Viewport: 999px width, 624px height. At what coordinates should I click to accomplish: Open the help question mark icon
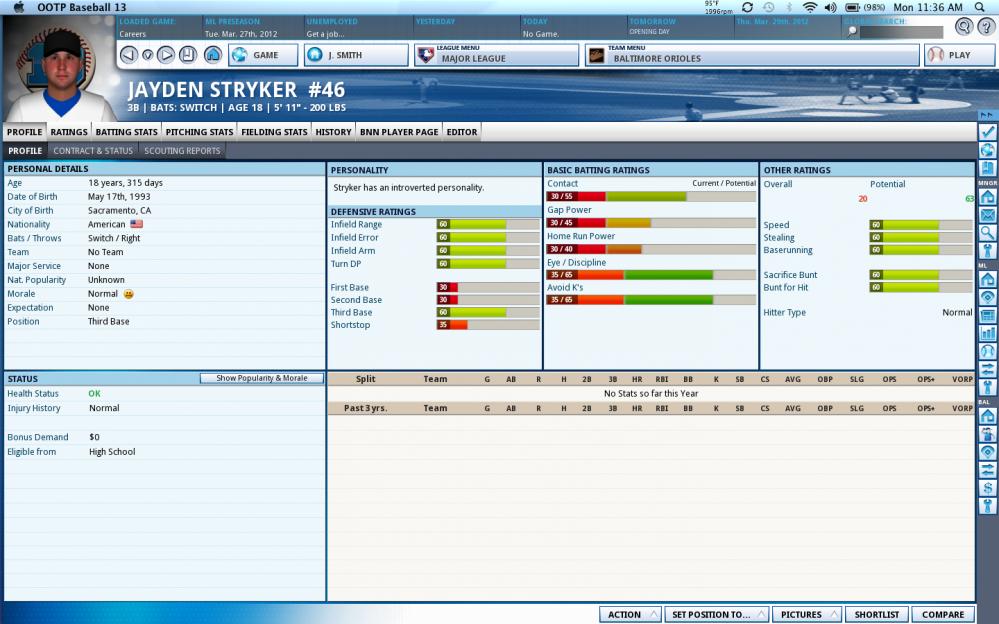[x=988, y=27]
